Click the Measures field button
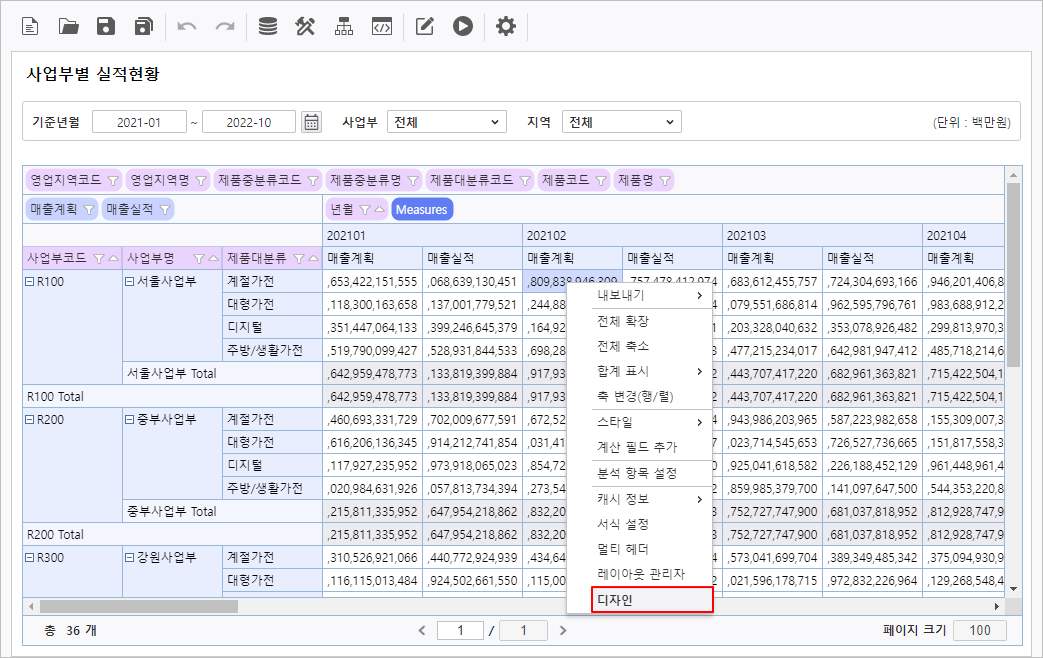Viewport: 1043px width, 658px height. [421, 209]
